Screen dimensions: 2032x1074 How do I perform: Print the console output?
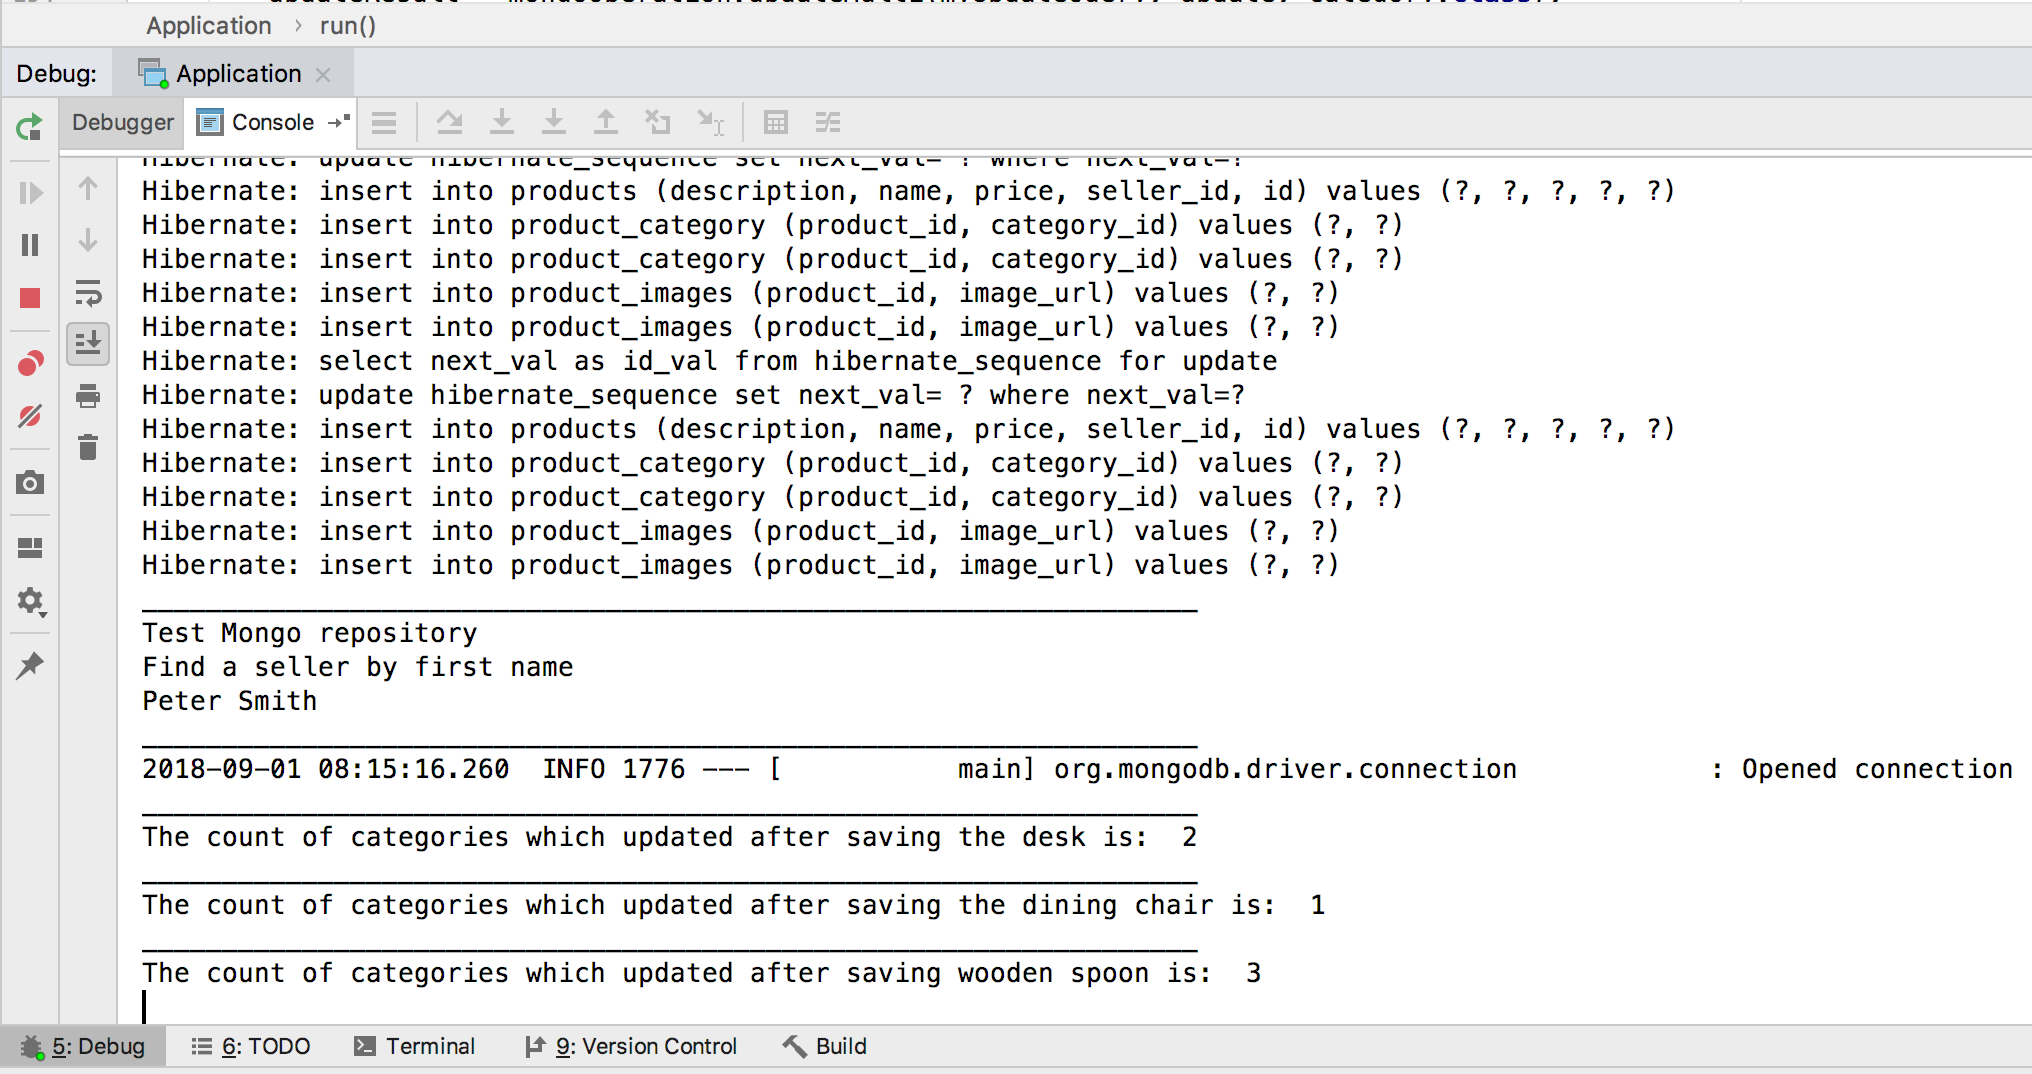88,396
